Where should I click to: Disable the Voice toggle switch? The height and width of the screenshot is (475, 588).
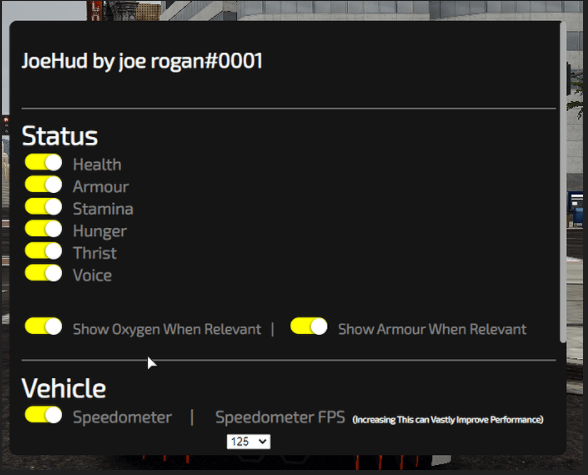[44, 273]
